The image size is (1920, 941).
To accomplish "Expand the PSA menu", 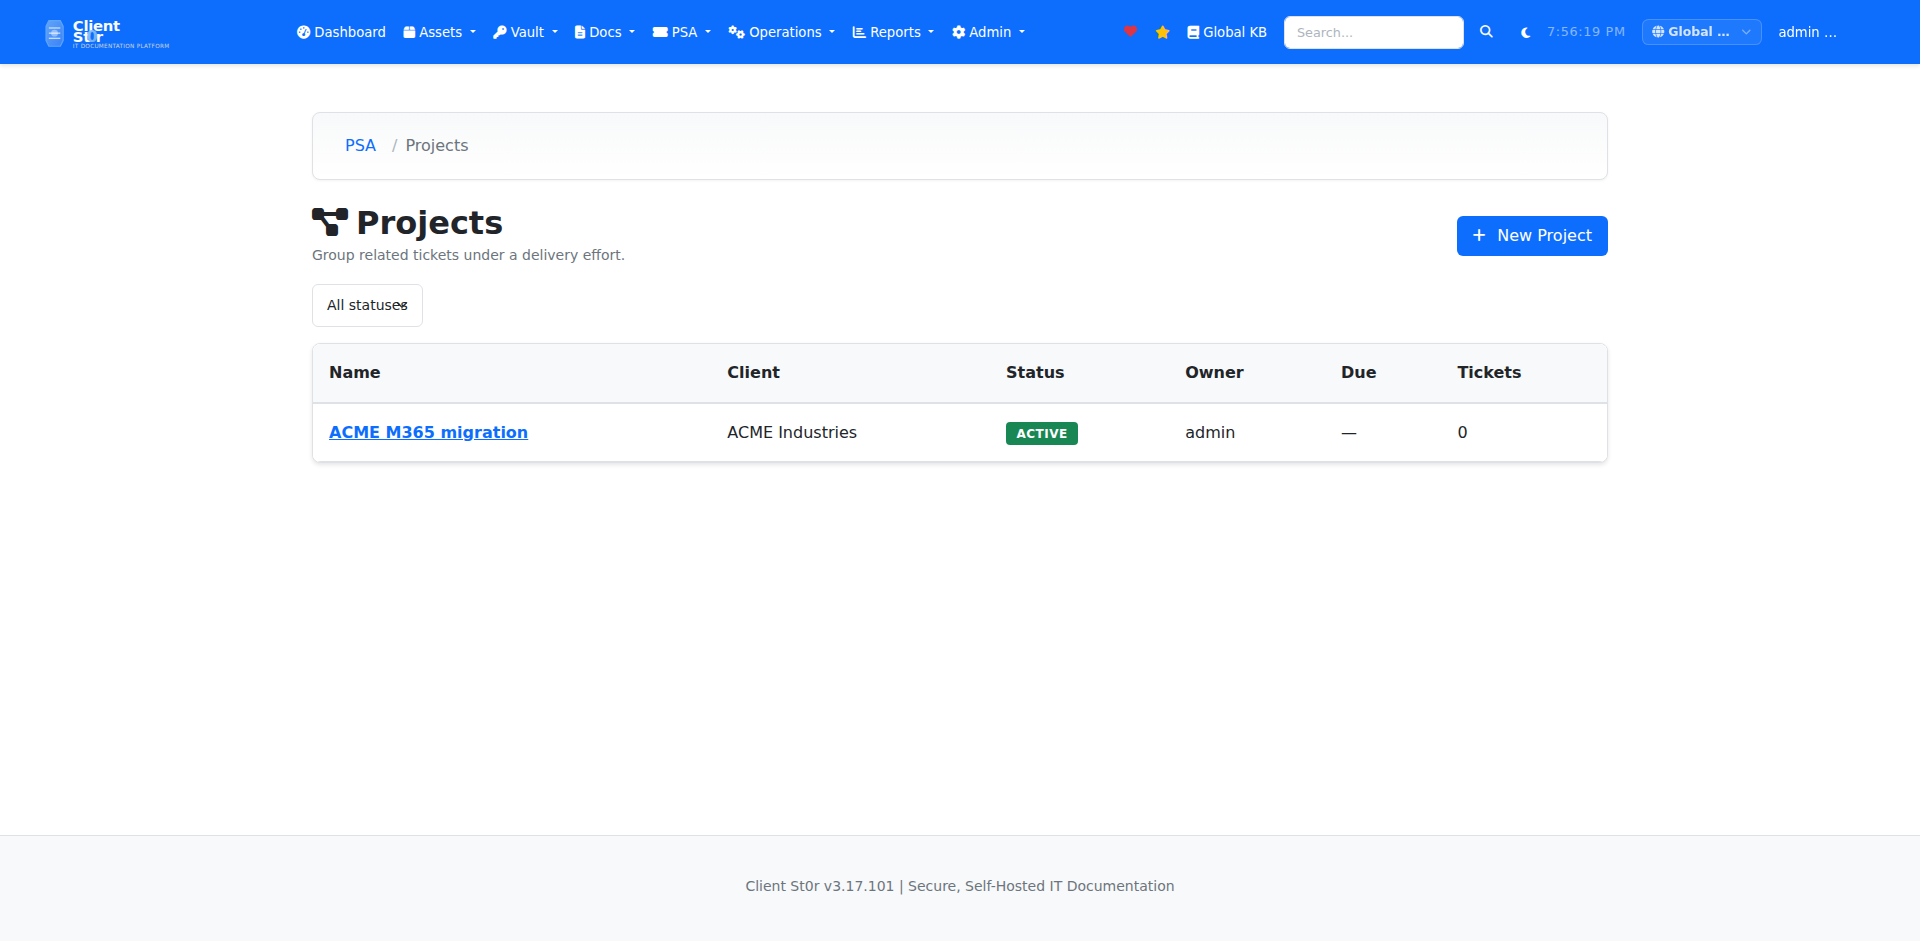I will pos(682,32).
